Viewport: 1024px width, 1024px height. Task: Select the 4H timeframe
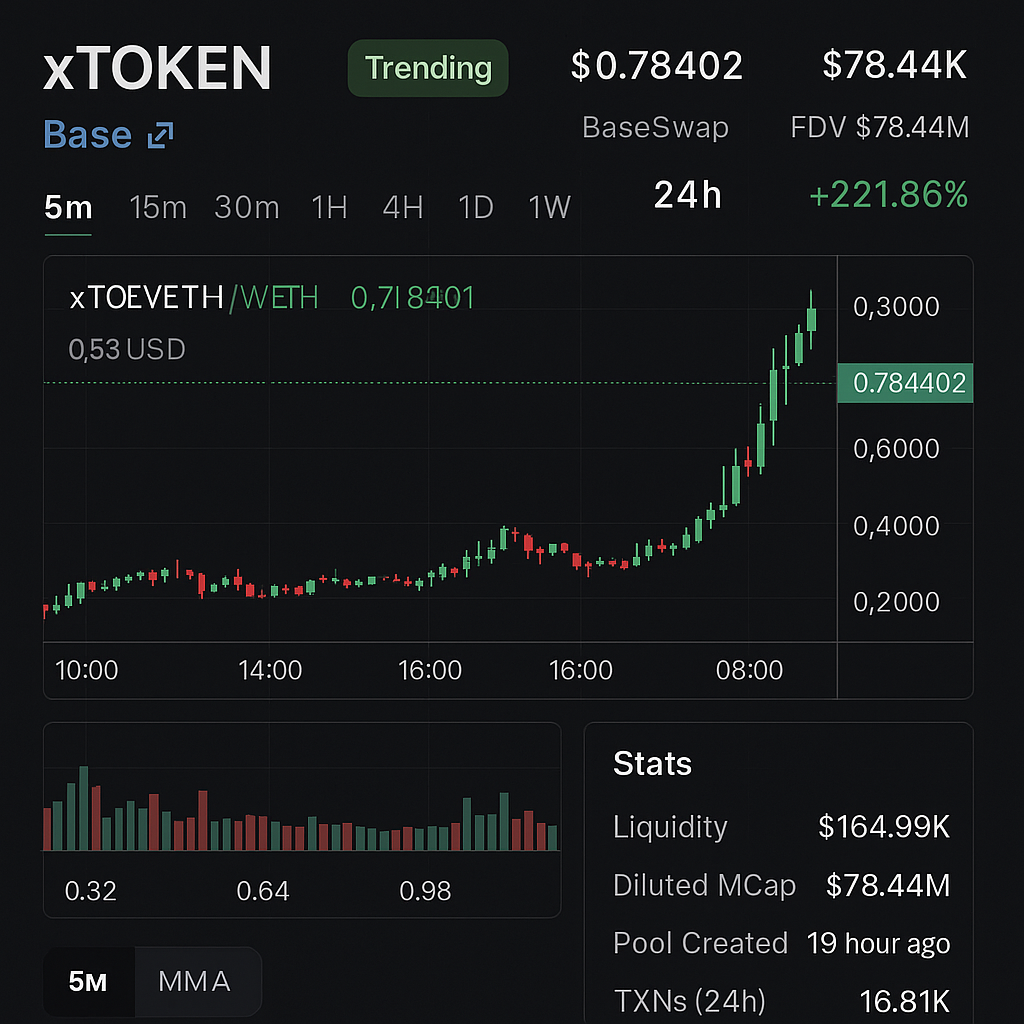[403, 208]
